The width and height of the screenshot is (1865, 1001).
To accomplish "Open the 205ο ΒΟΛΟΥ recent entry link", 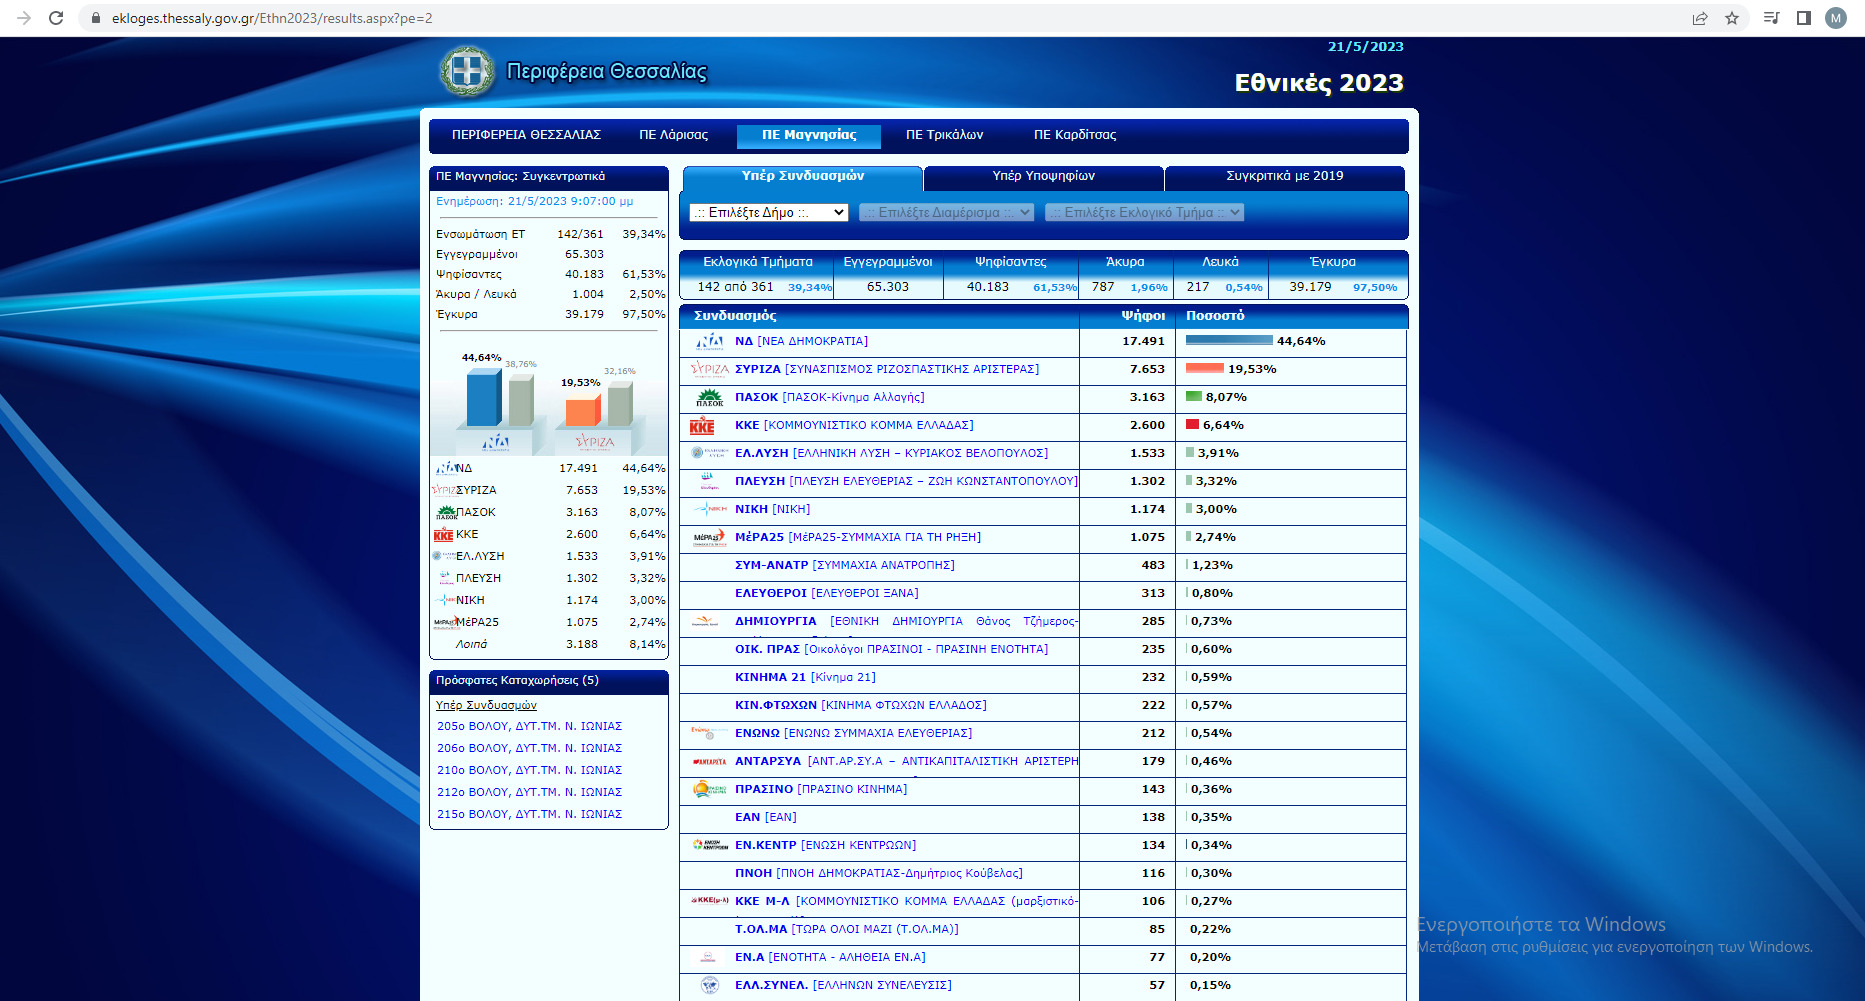I will 529,727.
